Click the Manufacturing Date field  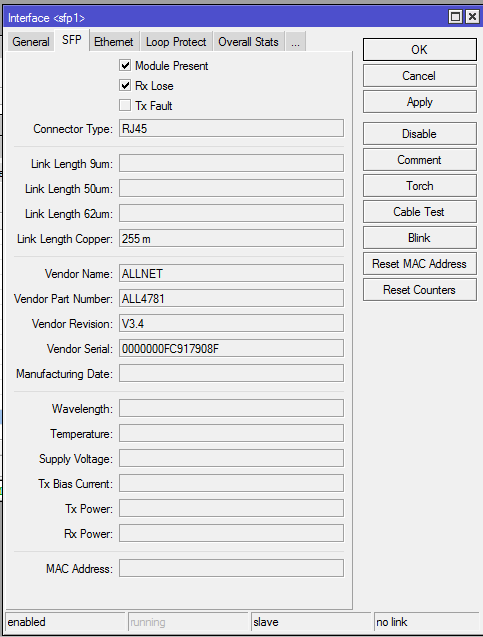click(x=231, y=373)
